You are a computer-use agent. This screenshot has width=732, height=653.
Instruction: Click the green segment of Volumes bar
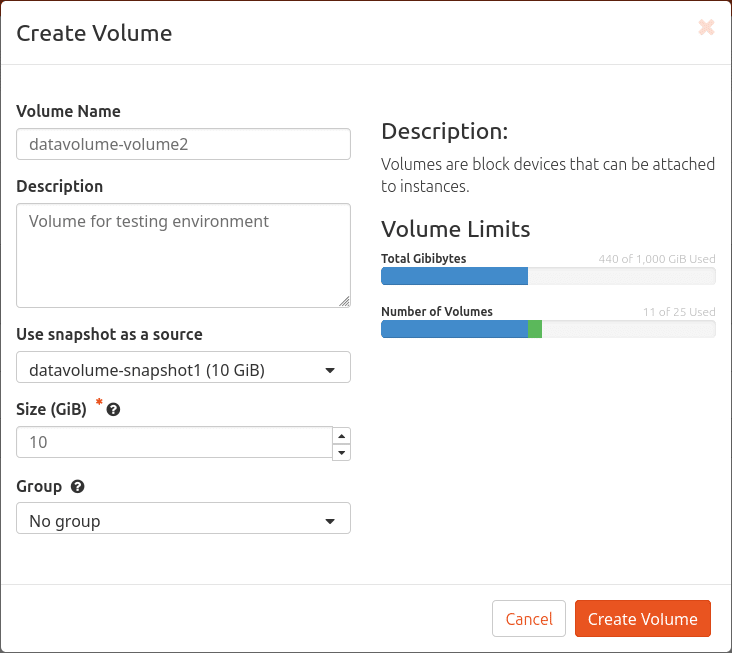click(535, 329)
